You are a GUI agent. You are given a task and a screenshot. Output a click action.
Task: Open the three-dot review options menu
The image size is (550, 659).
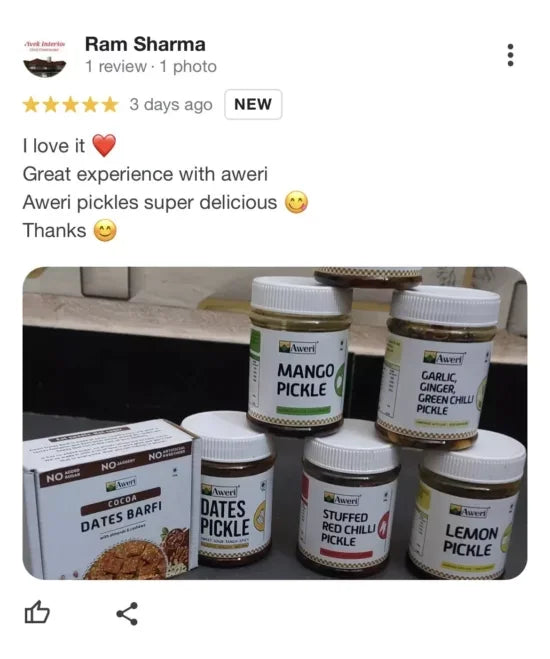pos(510,55)
